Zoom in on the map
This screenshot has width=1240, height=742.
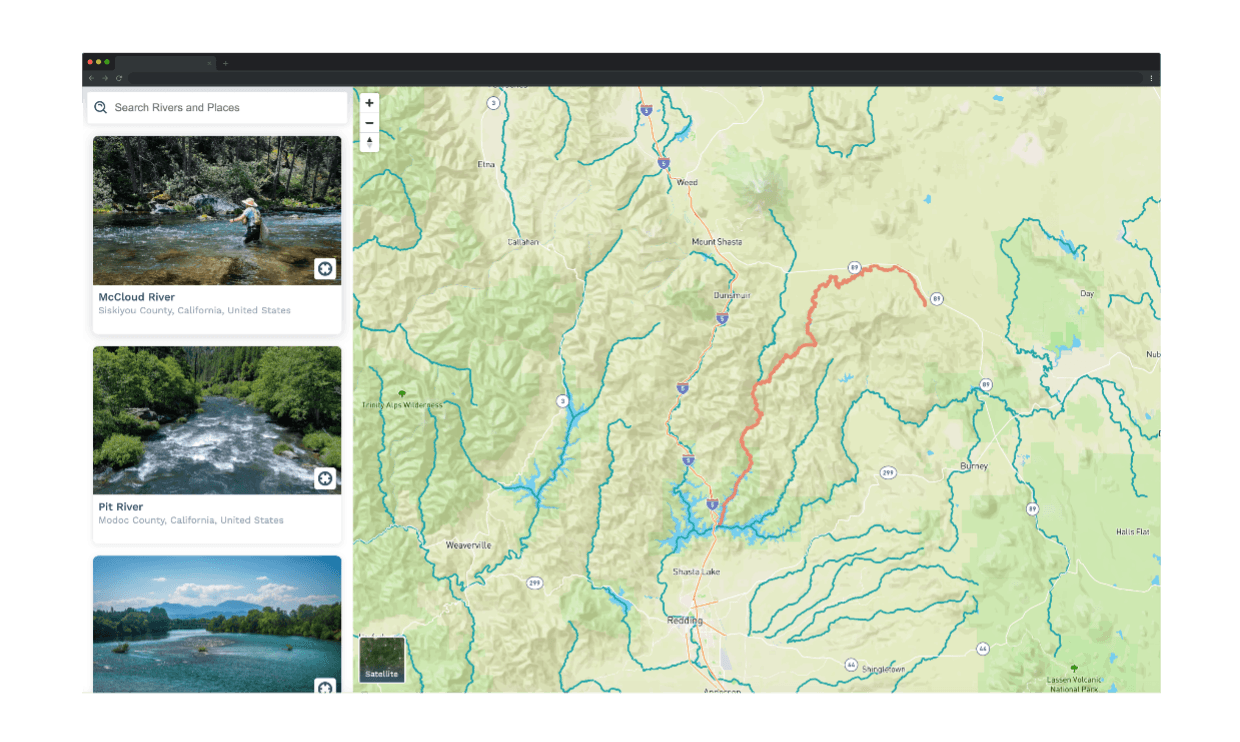pos(369,103)
